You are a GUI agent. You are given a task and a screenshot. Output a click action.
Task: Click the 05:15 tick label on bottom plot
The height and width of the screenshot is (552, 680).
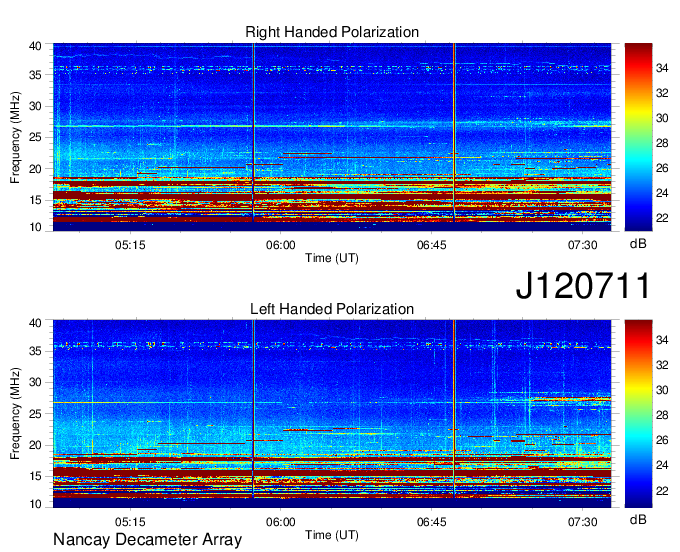point(130,522)
